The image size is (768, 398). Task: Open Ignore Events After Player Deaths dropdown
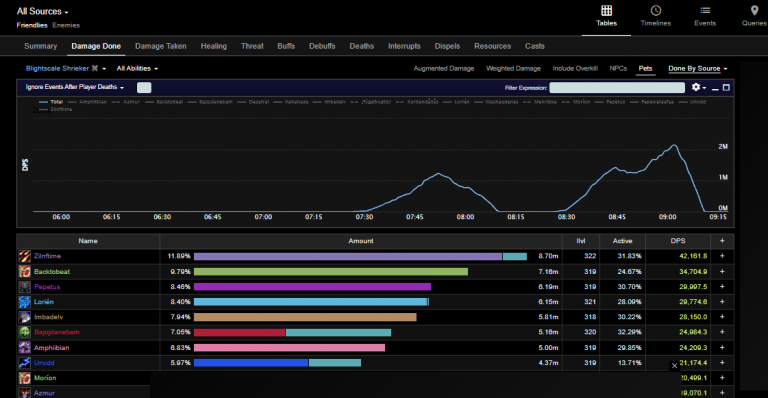coord(74,87)
